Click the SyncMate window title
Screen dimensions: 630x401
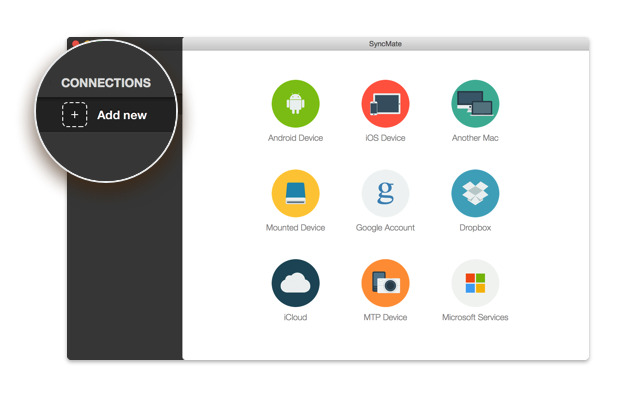385,44
